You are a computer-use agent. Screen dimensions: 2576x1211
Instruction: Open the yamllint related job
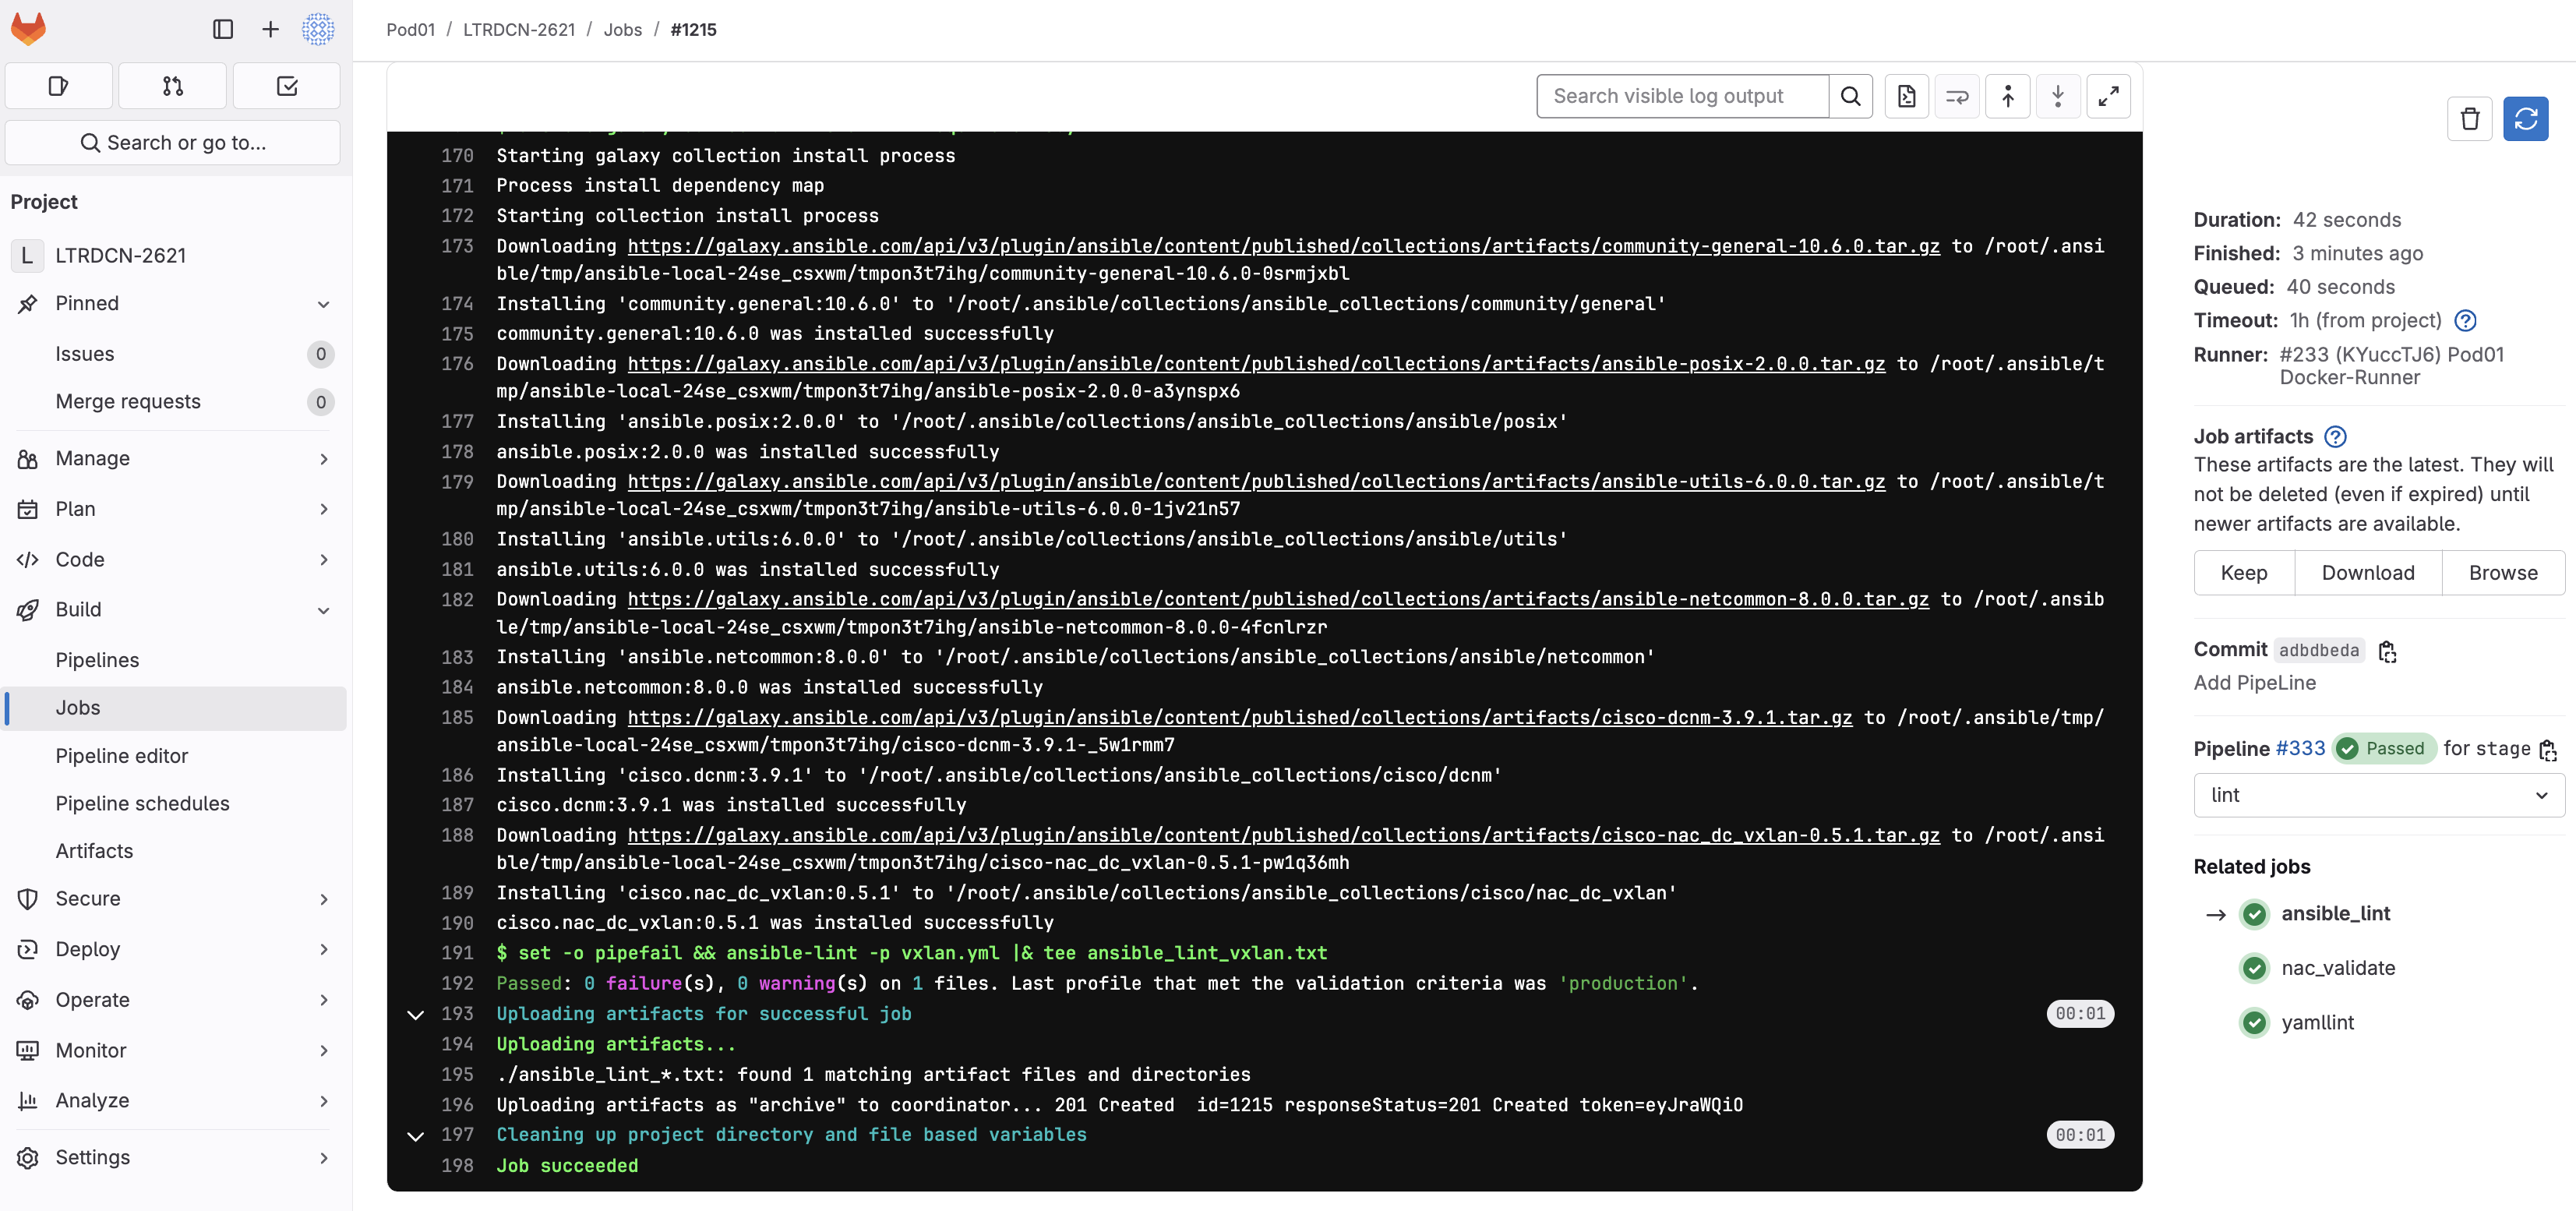(x=2317, y=1022)
